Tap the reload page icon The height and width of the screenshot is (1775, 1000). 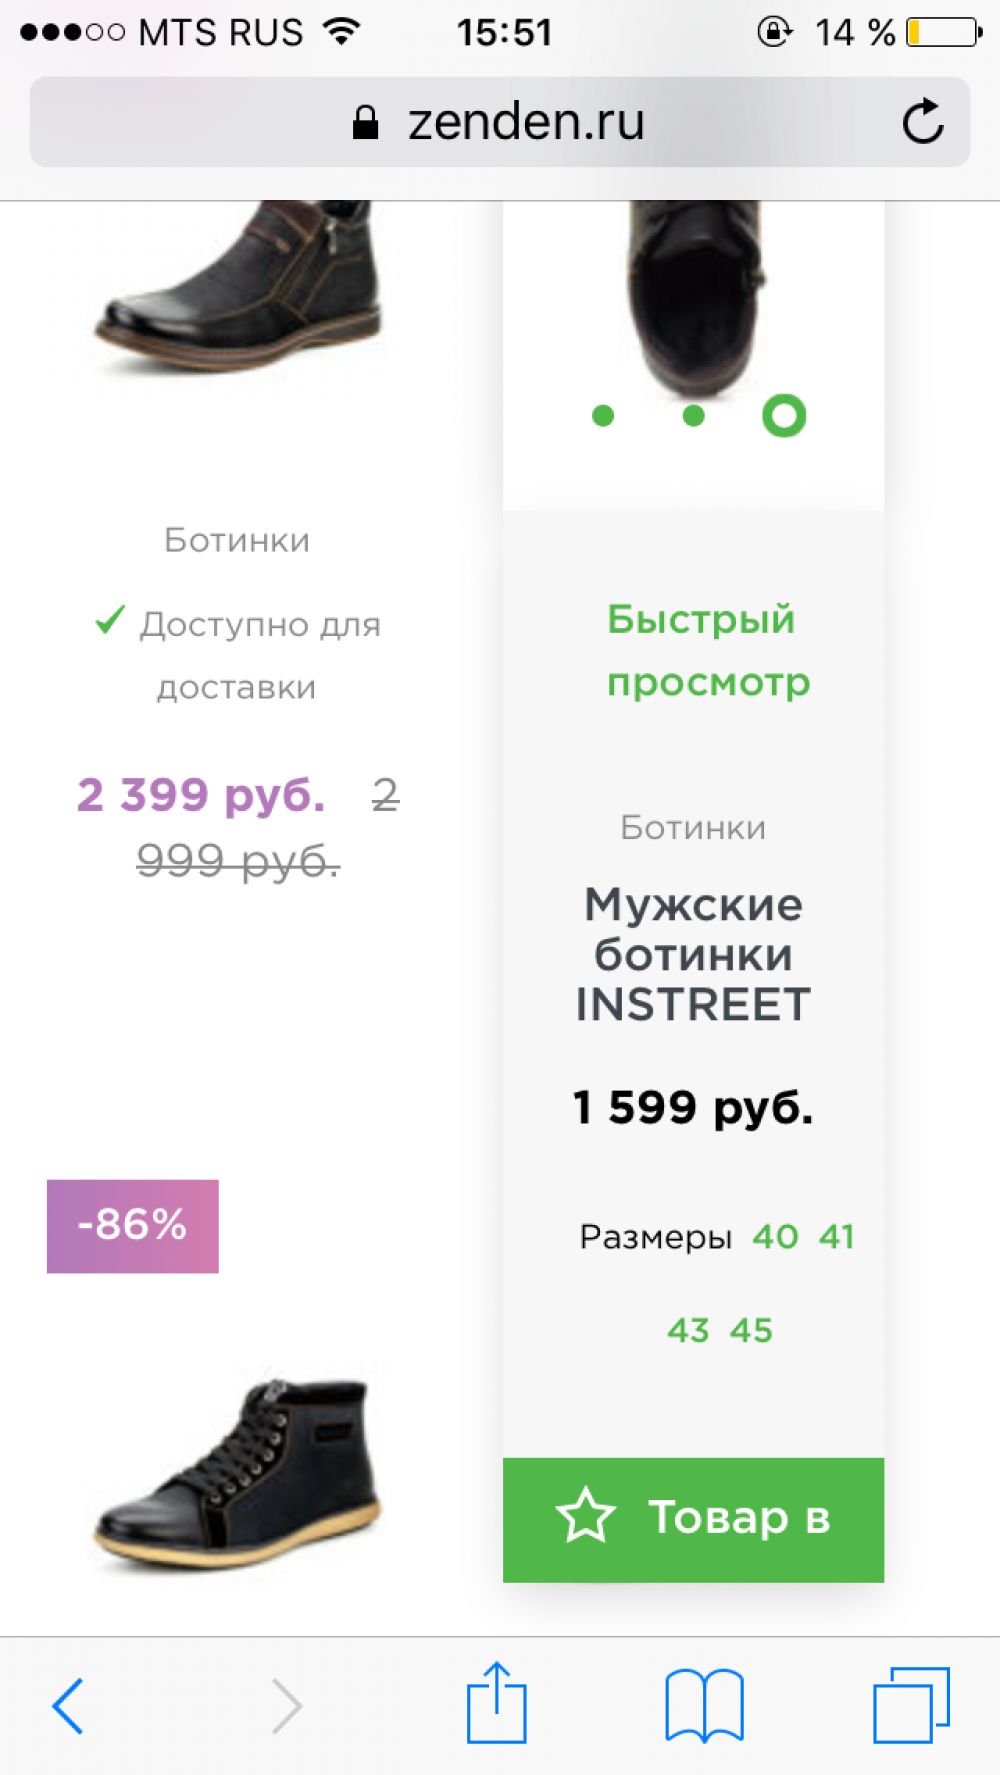tap(922, 122)
